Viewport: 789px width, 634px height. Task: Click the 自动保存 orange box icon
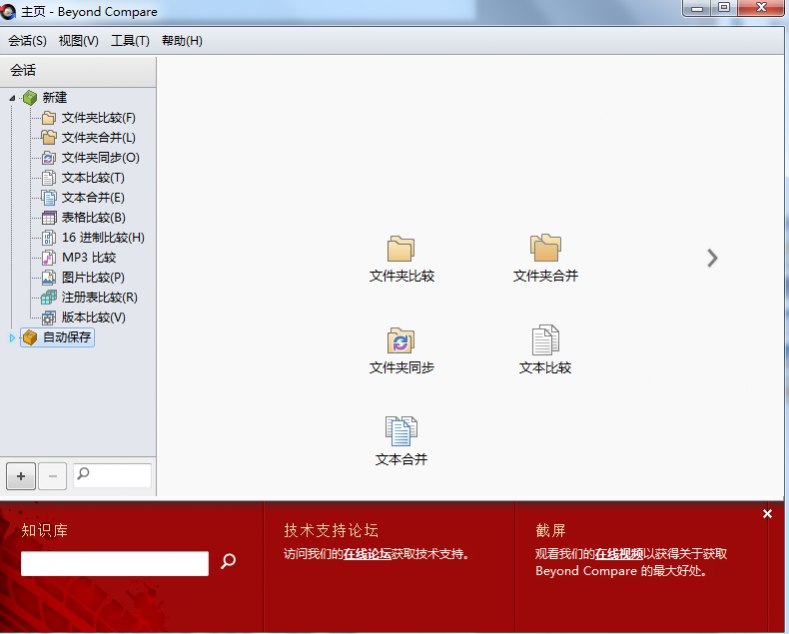coord(30,337)
